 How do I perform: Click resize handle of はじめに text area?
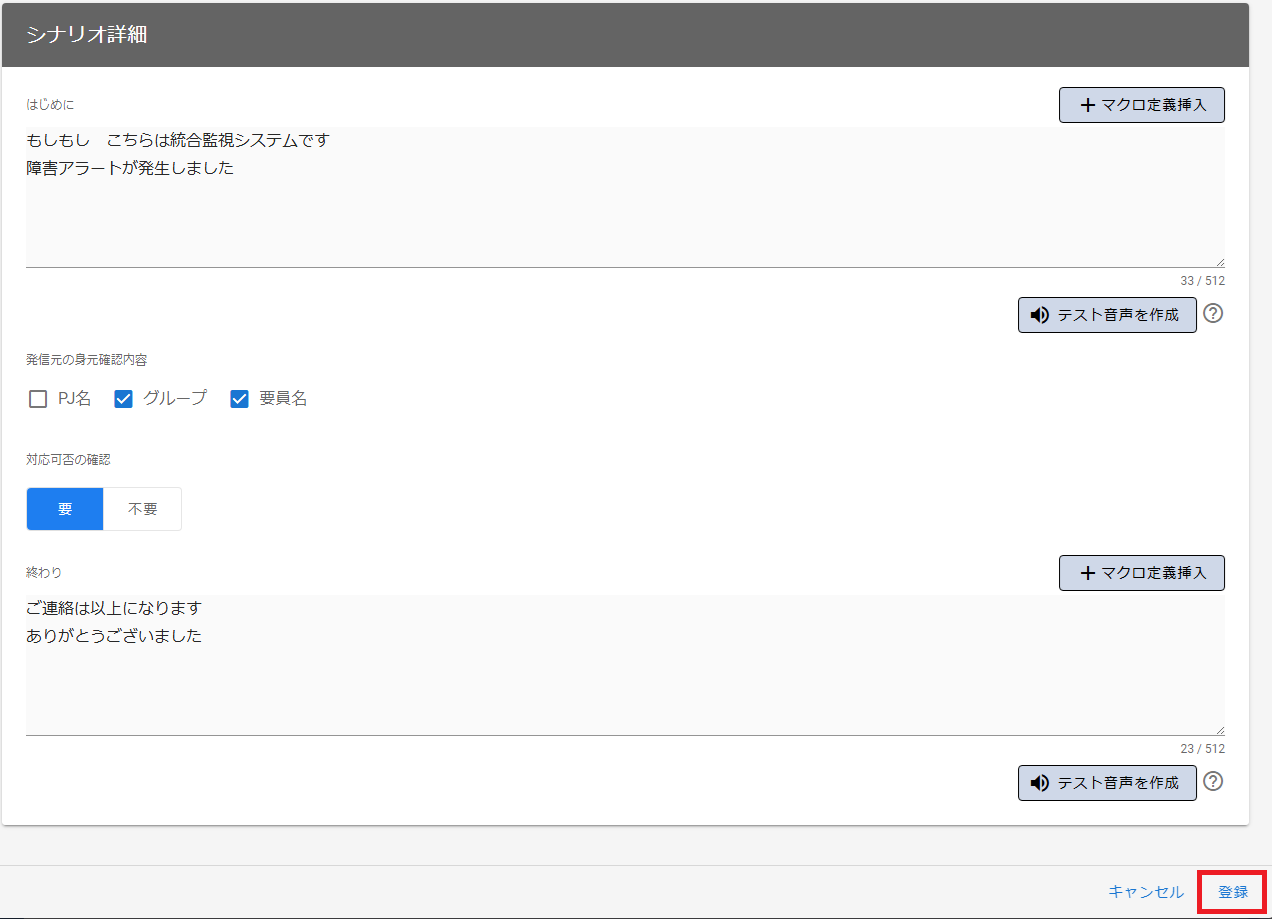coord(1220,263)
